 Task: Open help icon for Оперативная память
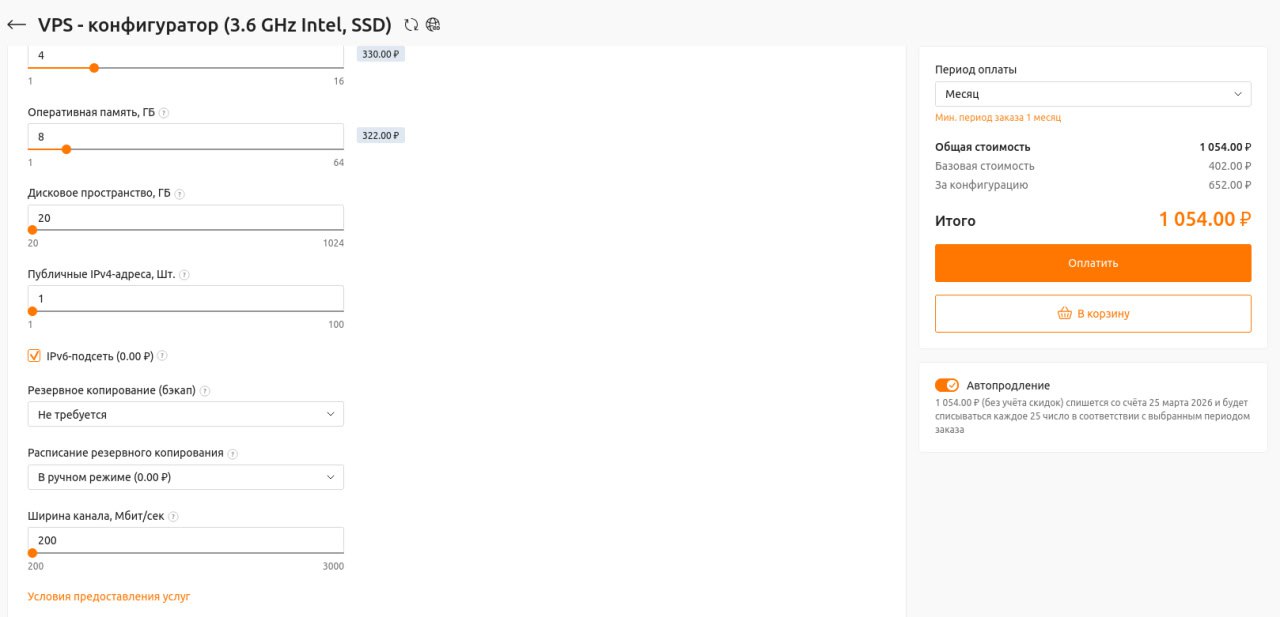coord(164,113)
